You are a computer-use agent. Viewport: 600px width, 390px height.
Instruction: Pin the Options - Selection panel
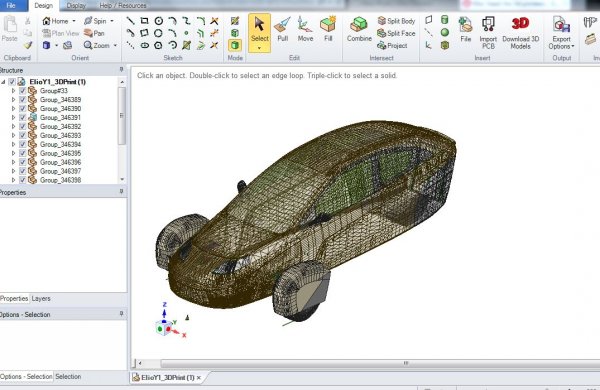point(121,314)
